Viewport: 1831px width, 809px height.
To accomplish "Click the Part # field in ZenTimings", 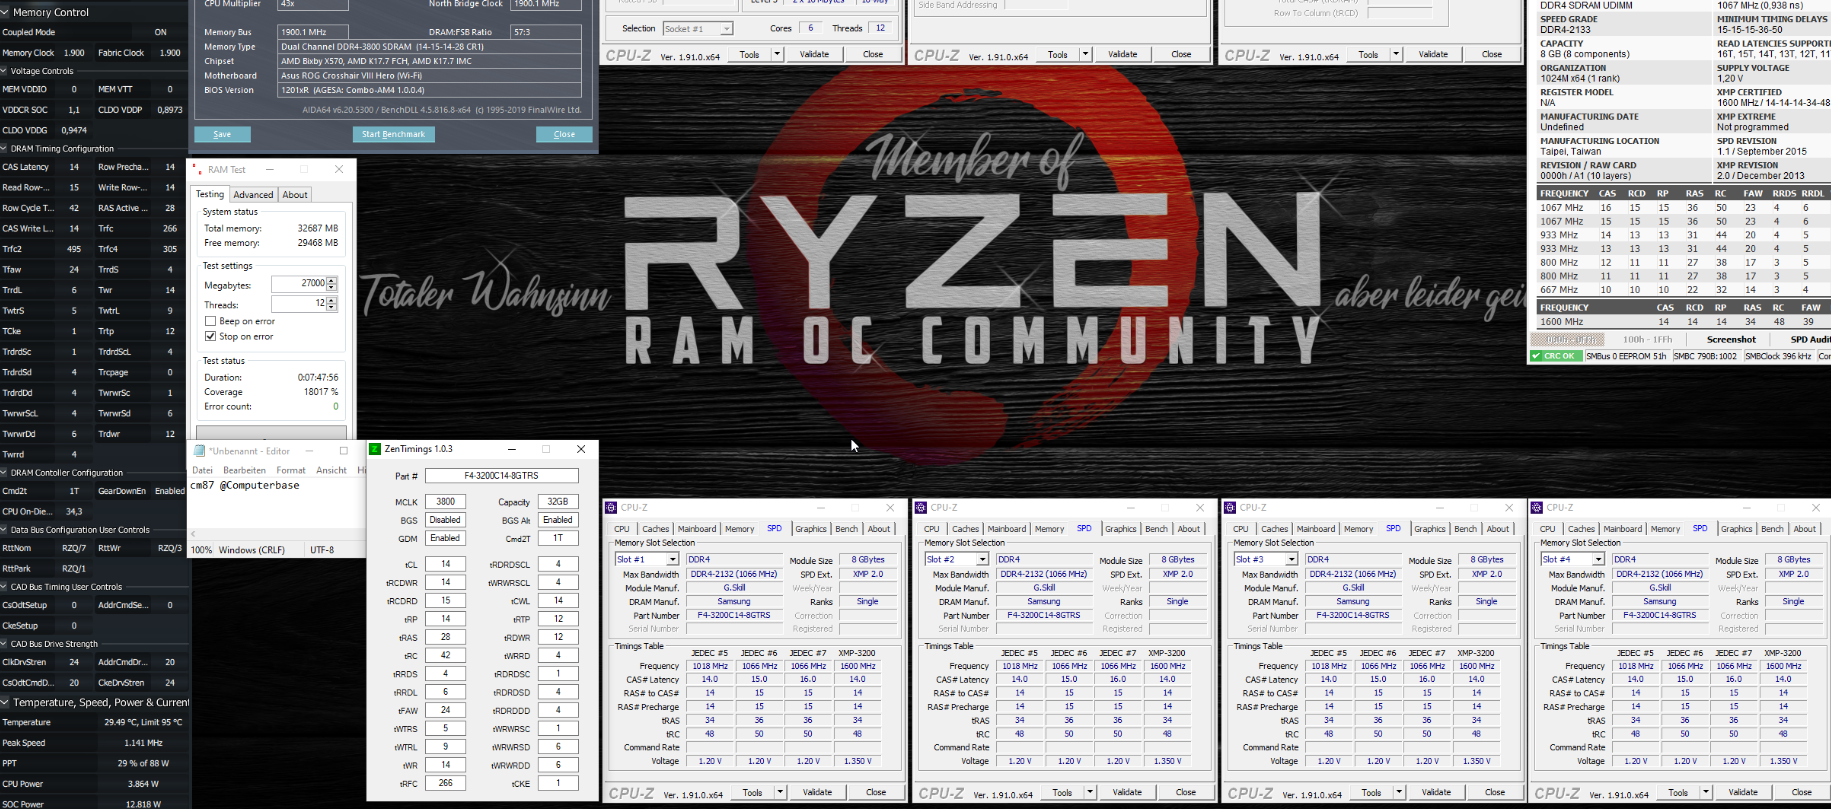I will (x=501, y=476).
